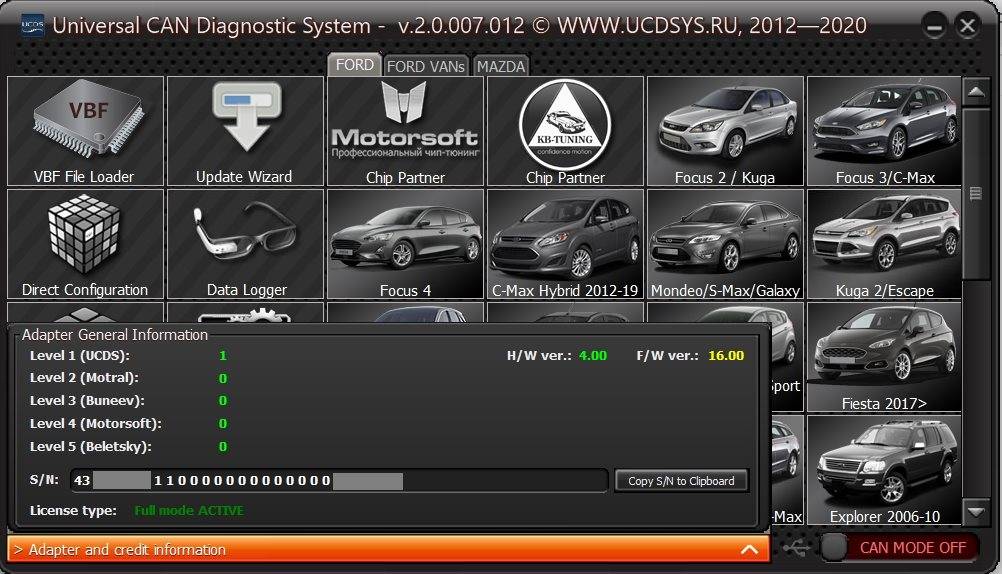This screenshot has width=1002, height=574.
Task: Click the 'Level 5 (Beletsky):' label
Action: click(91, 446)
